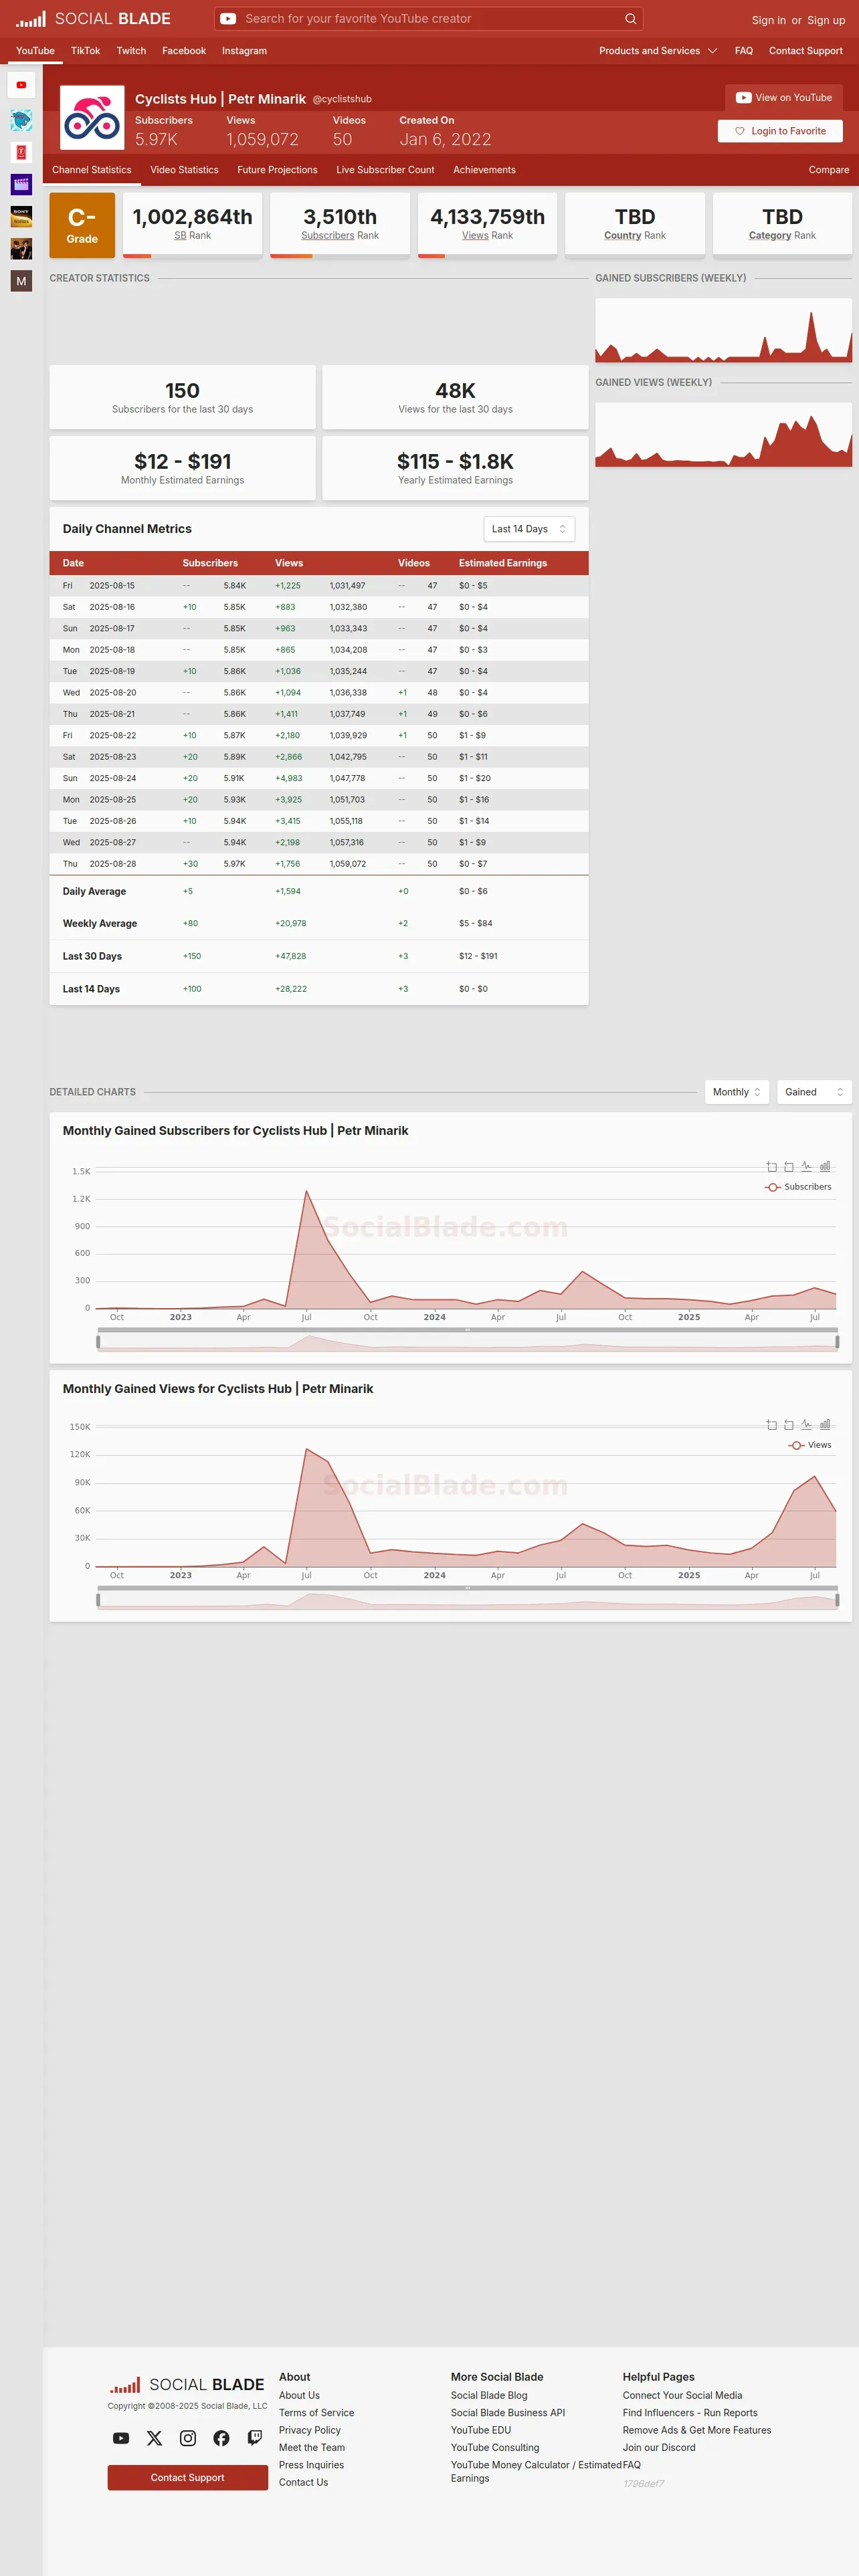Open the Future Projections tab
859x2576 pixels.
[x=277, y=170]
